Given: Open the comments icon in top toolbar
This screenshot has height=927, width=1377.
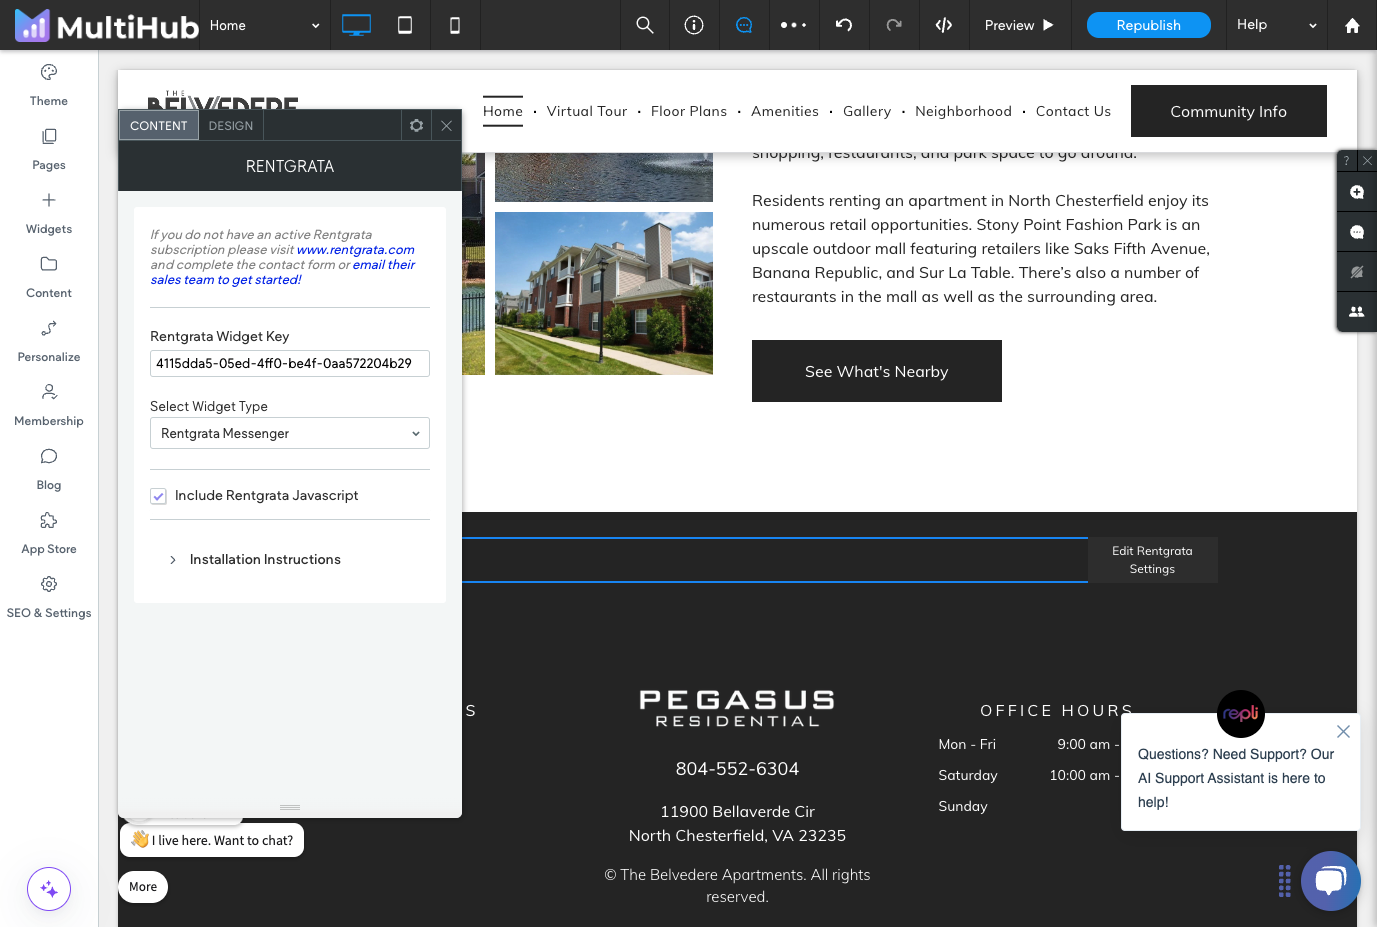Looking at the screenshot, I should 744,25.
